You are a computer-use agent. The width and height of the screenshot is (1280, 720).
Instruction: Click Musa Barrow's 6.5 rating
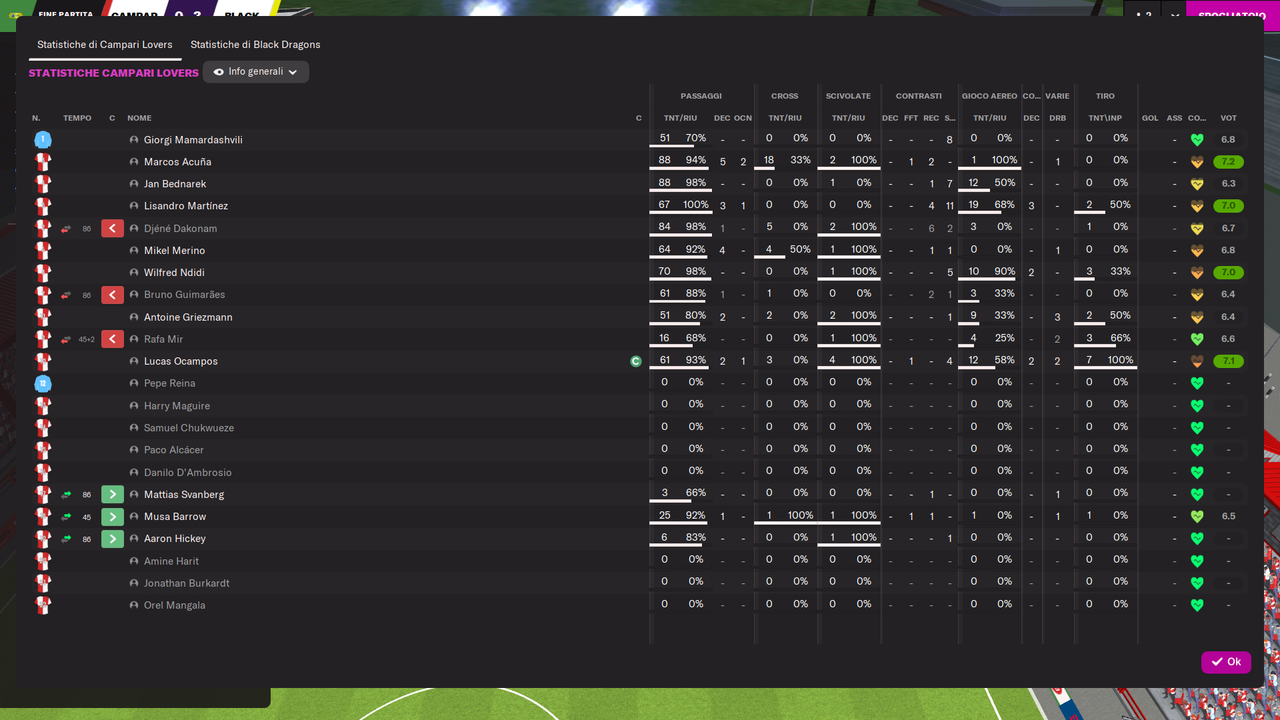point(1228,517)
